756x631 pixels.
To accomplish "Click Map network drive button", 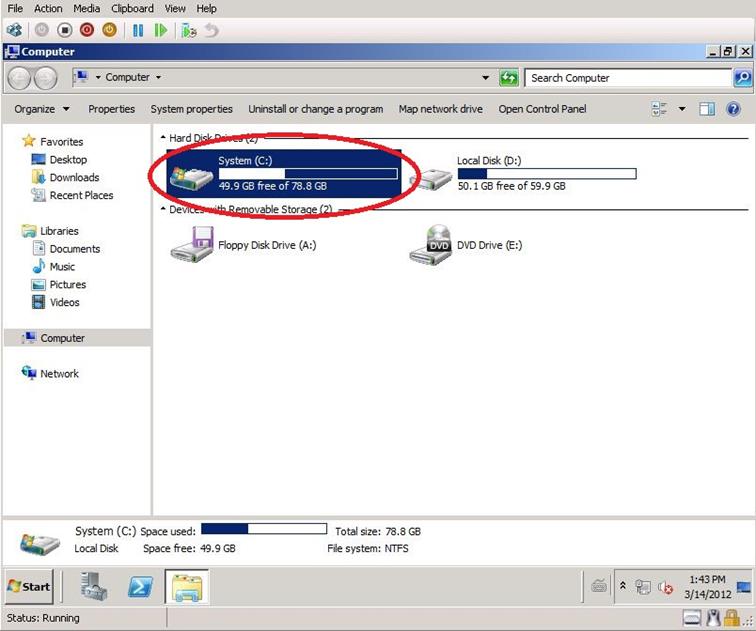I will [440, 109].
